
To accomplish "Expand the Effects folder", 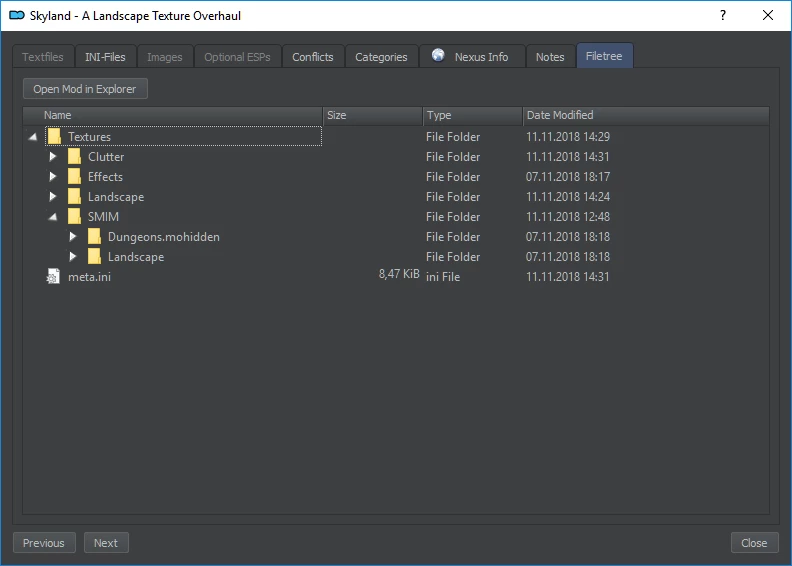I will pos(53,176).
